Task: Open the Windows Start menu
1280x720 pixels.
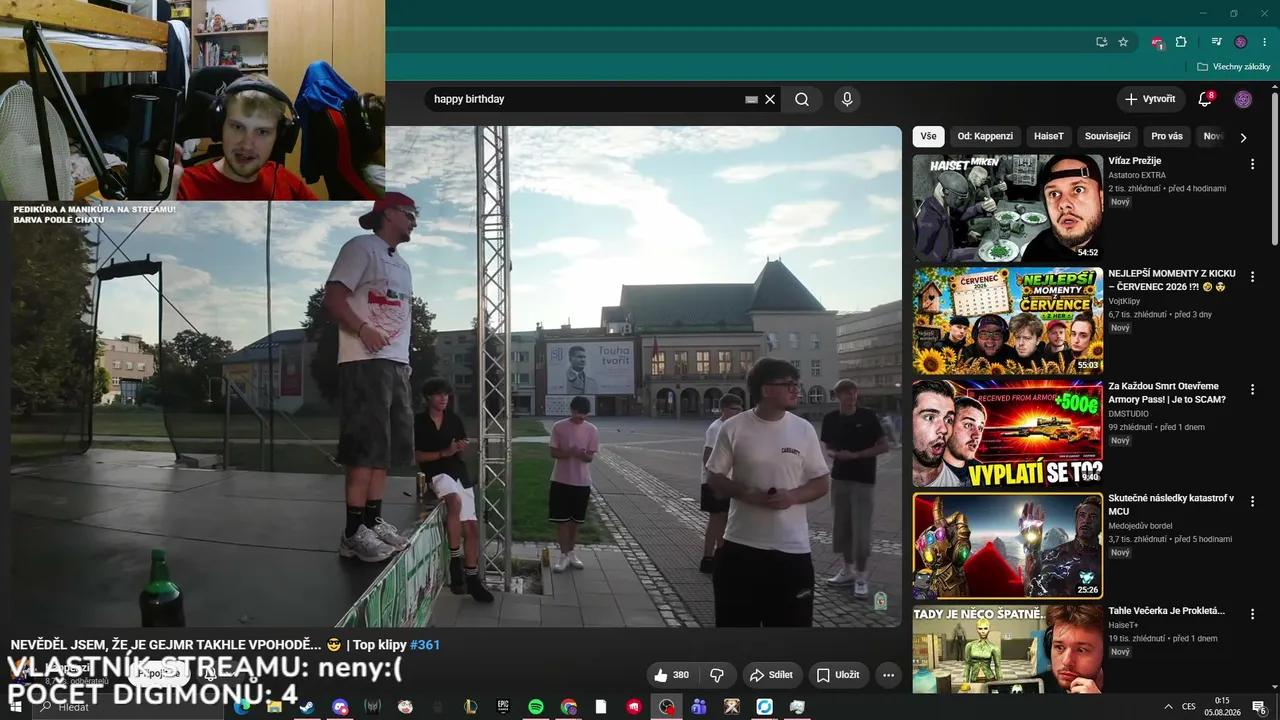Action: point(17,707)
